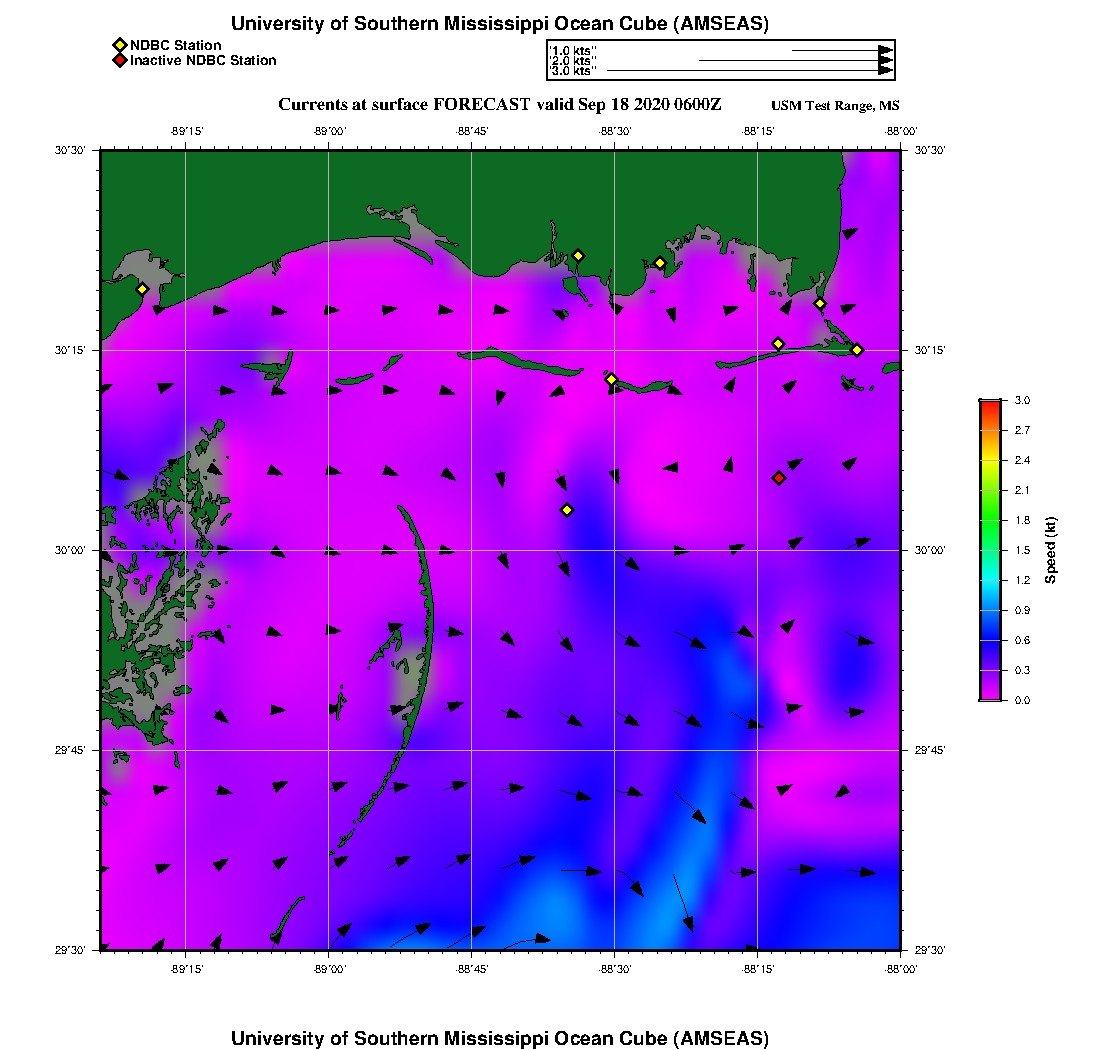This screenshot has height=1050, width=1100.
Task: Click the forecast valid time heading text
Action: coord(499,105)
